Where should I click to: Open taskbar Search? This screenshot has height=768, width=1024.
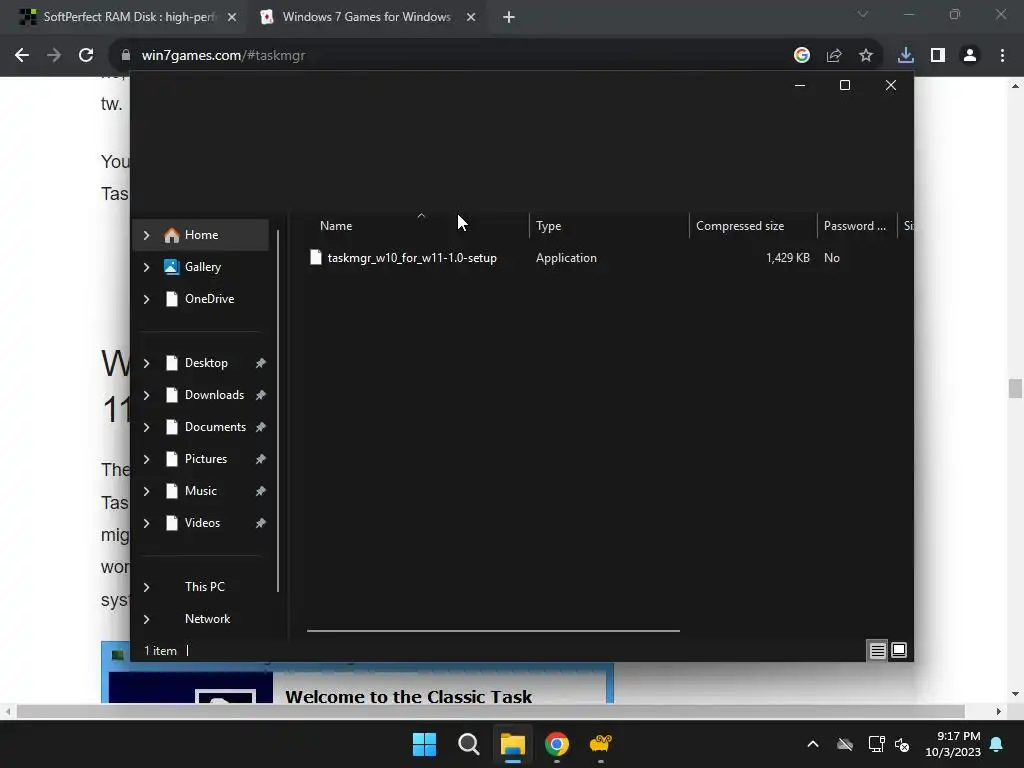click(x=468, y=744)
